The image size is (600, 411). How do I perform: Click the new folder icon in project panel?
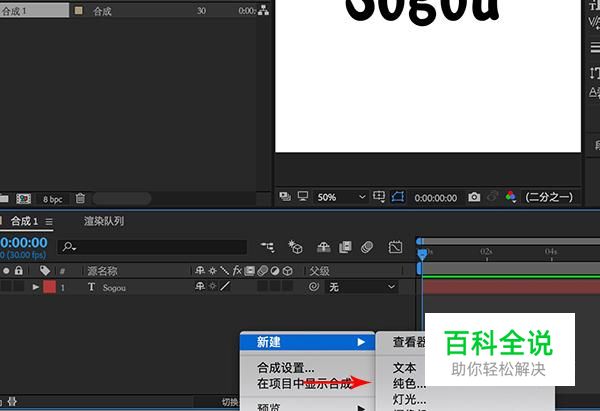click(4, 199)
